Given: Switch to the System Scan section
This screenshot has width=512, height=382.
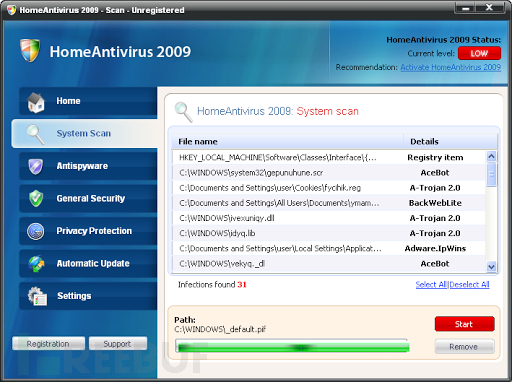Looking at the screenshot, I should coord(84,133).
